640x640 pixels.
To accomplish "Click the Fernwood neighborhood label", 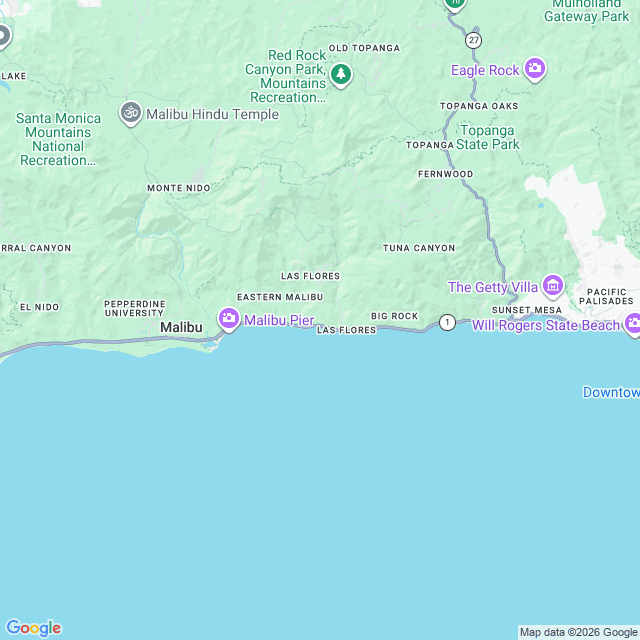I will 446,174.
